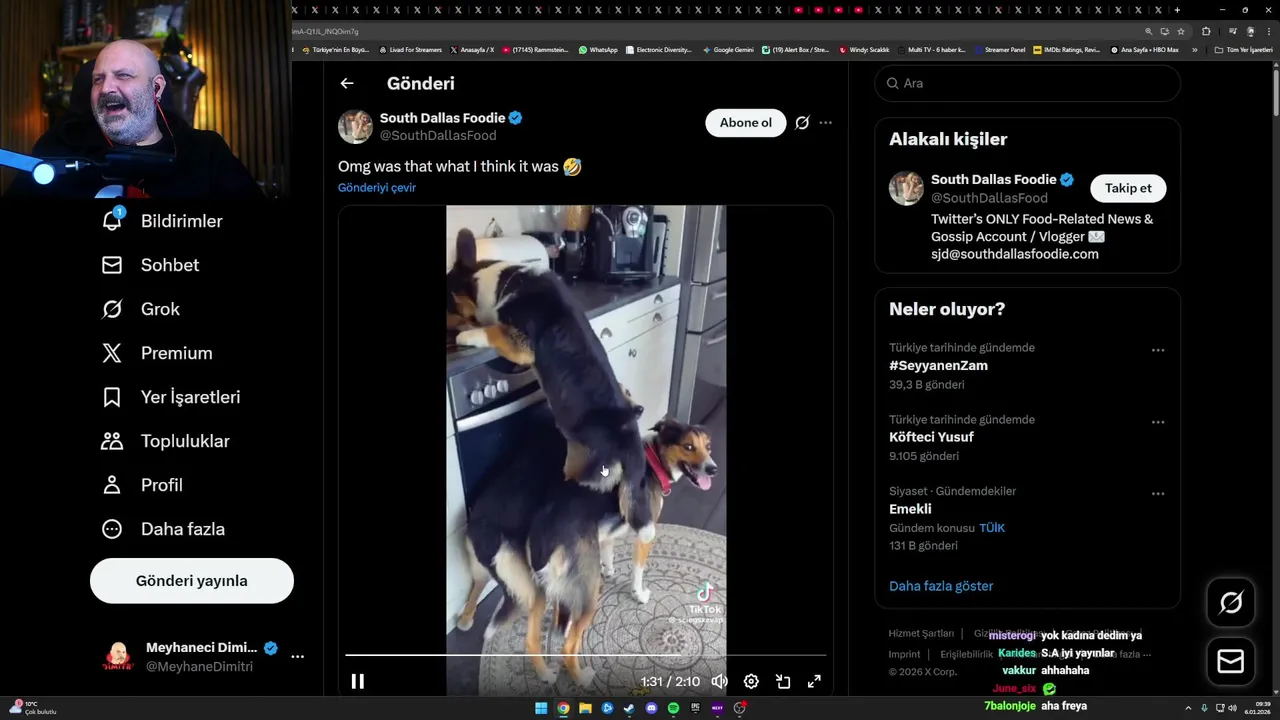This screenshot has height=720, width=1280.
Task: Show more bookmarks via the chevron
Action: (x=1194, y=49)
